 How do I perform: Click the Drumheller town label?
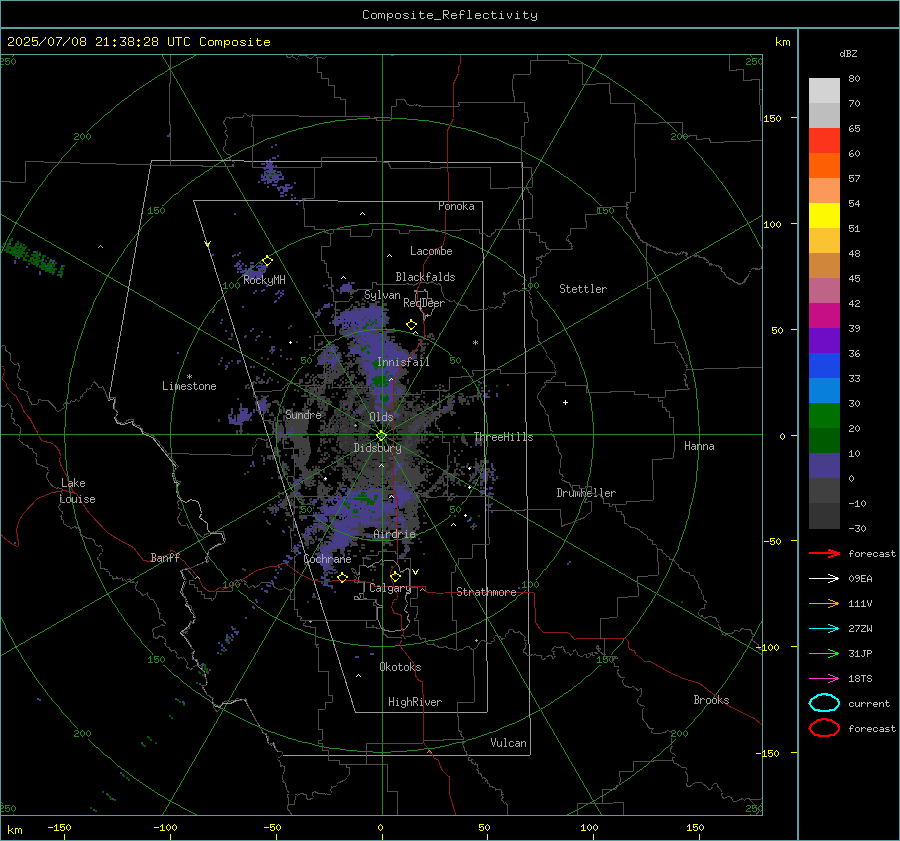(x=586, y=493)
